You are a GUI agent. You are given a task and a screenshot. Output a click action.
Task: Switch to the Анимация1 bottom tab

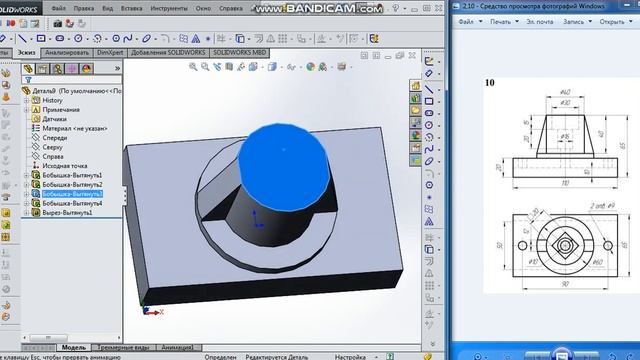click(177, 347)
